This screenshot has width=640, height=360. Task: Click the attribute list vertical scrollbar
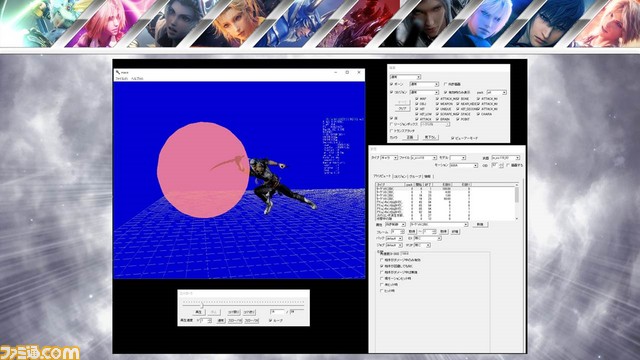(x=517, y=202)
